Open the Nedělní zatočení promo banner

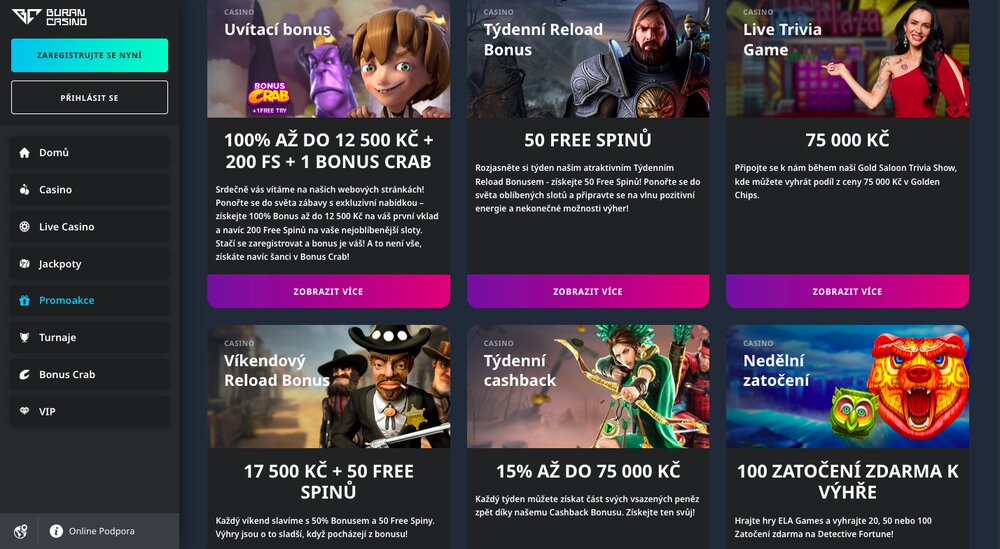point(848,386)
